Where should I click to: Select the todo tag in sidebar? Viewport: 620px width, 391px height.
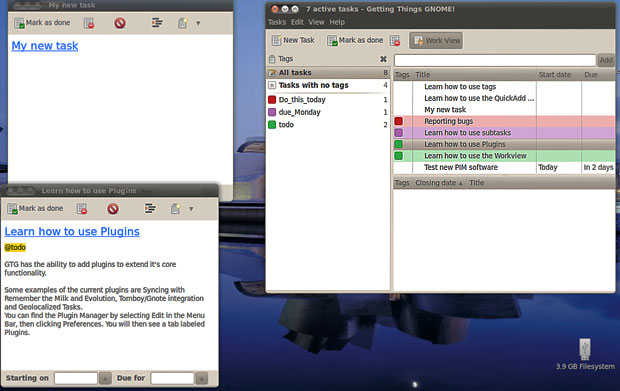point(328,125)
